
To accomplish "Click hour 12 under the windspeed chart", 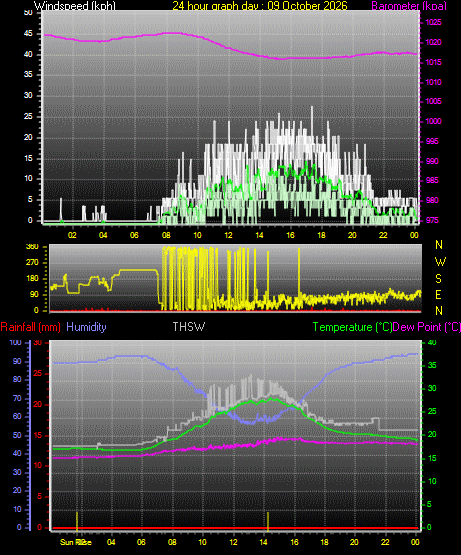I will (x=228, y=235).
